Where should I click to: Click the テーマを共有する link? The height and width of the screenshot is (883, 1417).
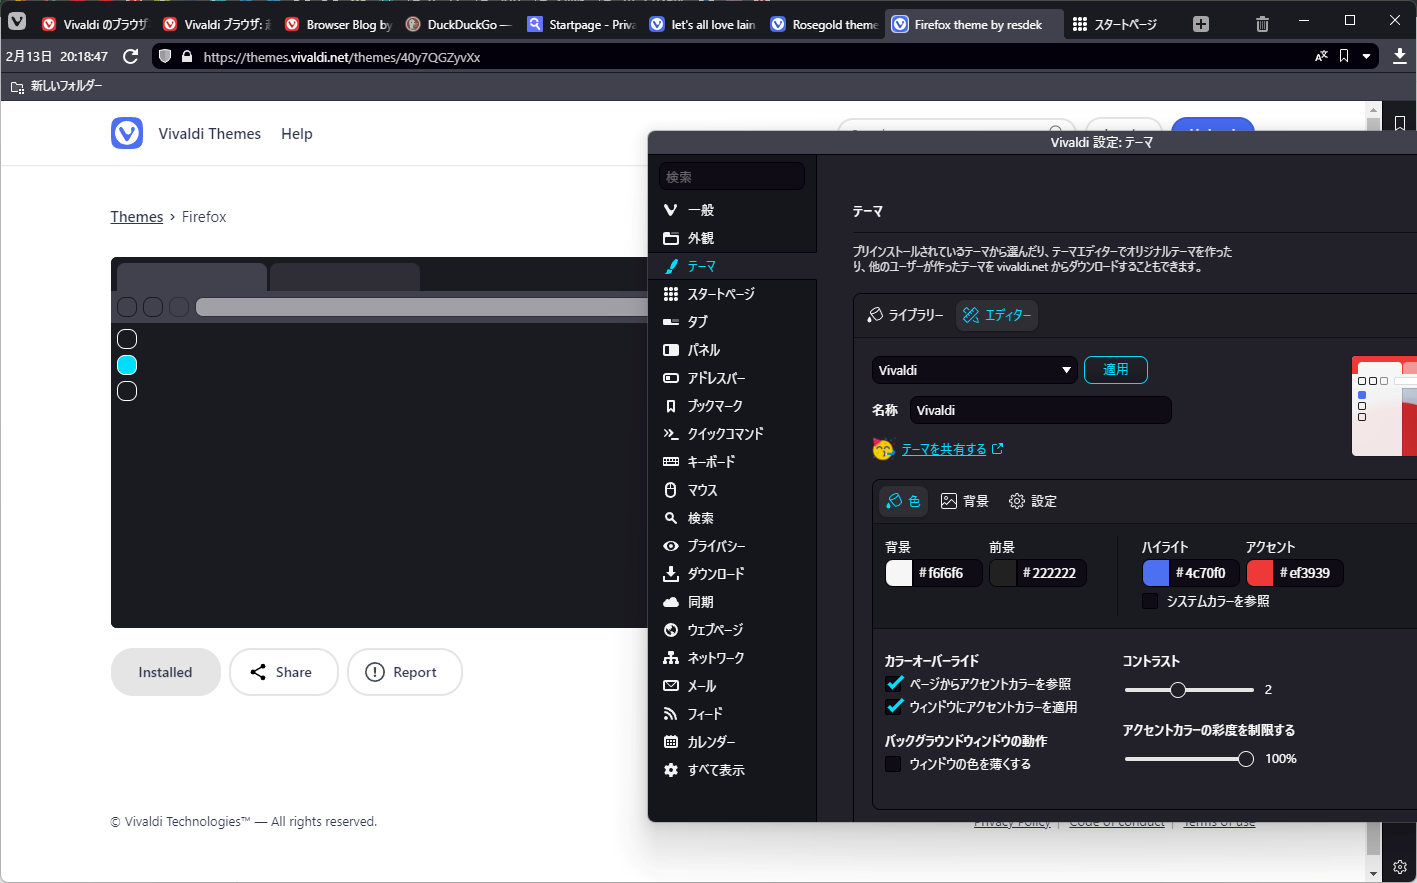pyautogui.click(x=944, y=450)
